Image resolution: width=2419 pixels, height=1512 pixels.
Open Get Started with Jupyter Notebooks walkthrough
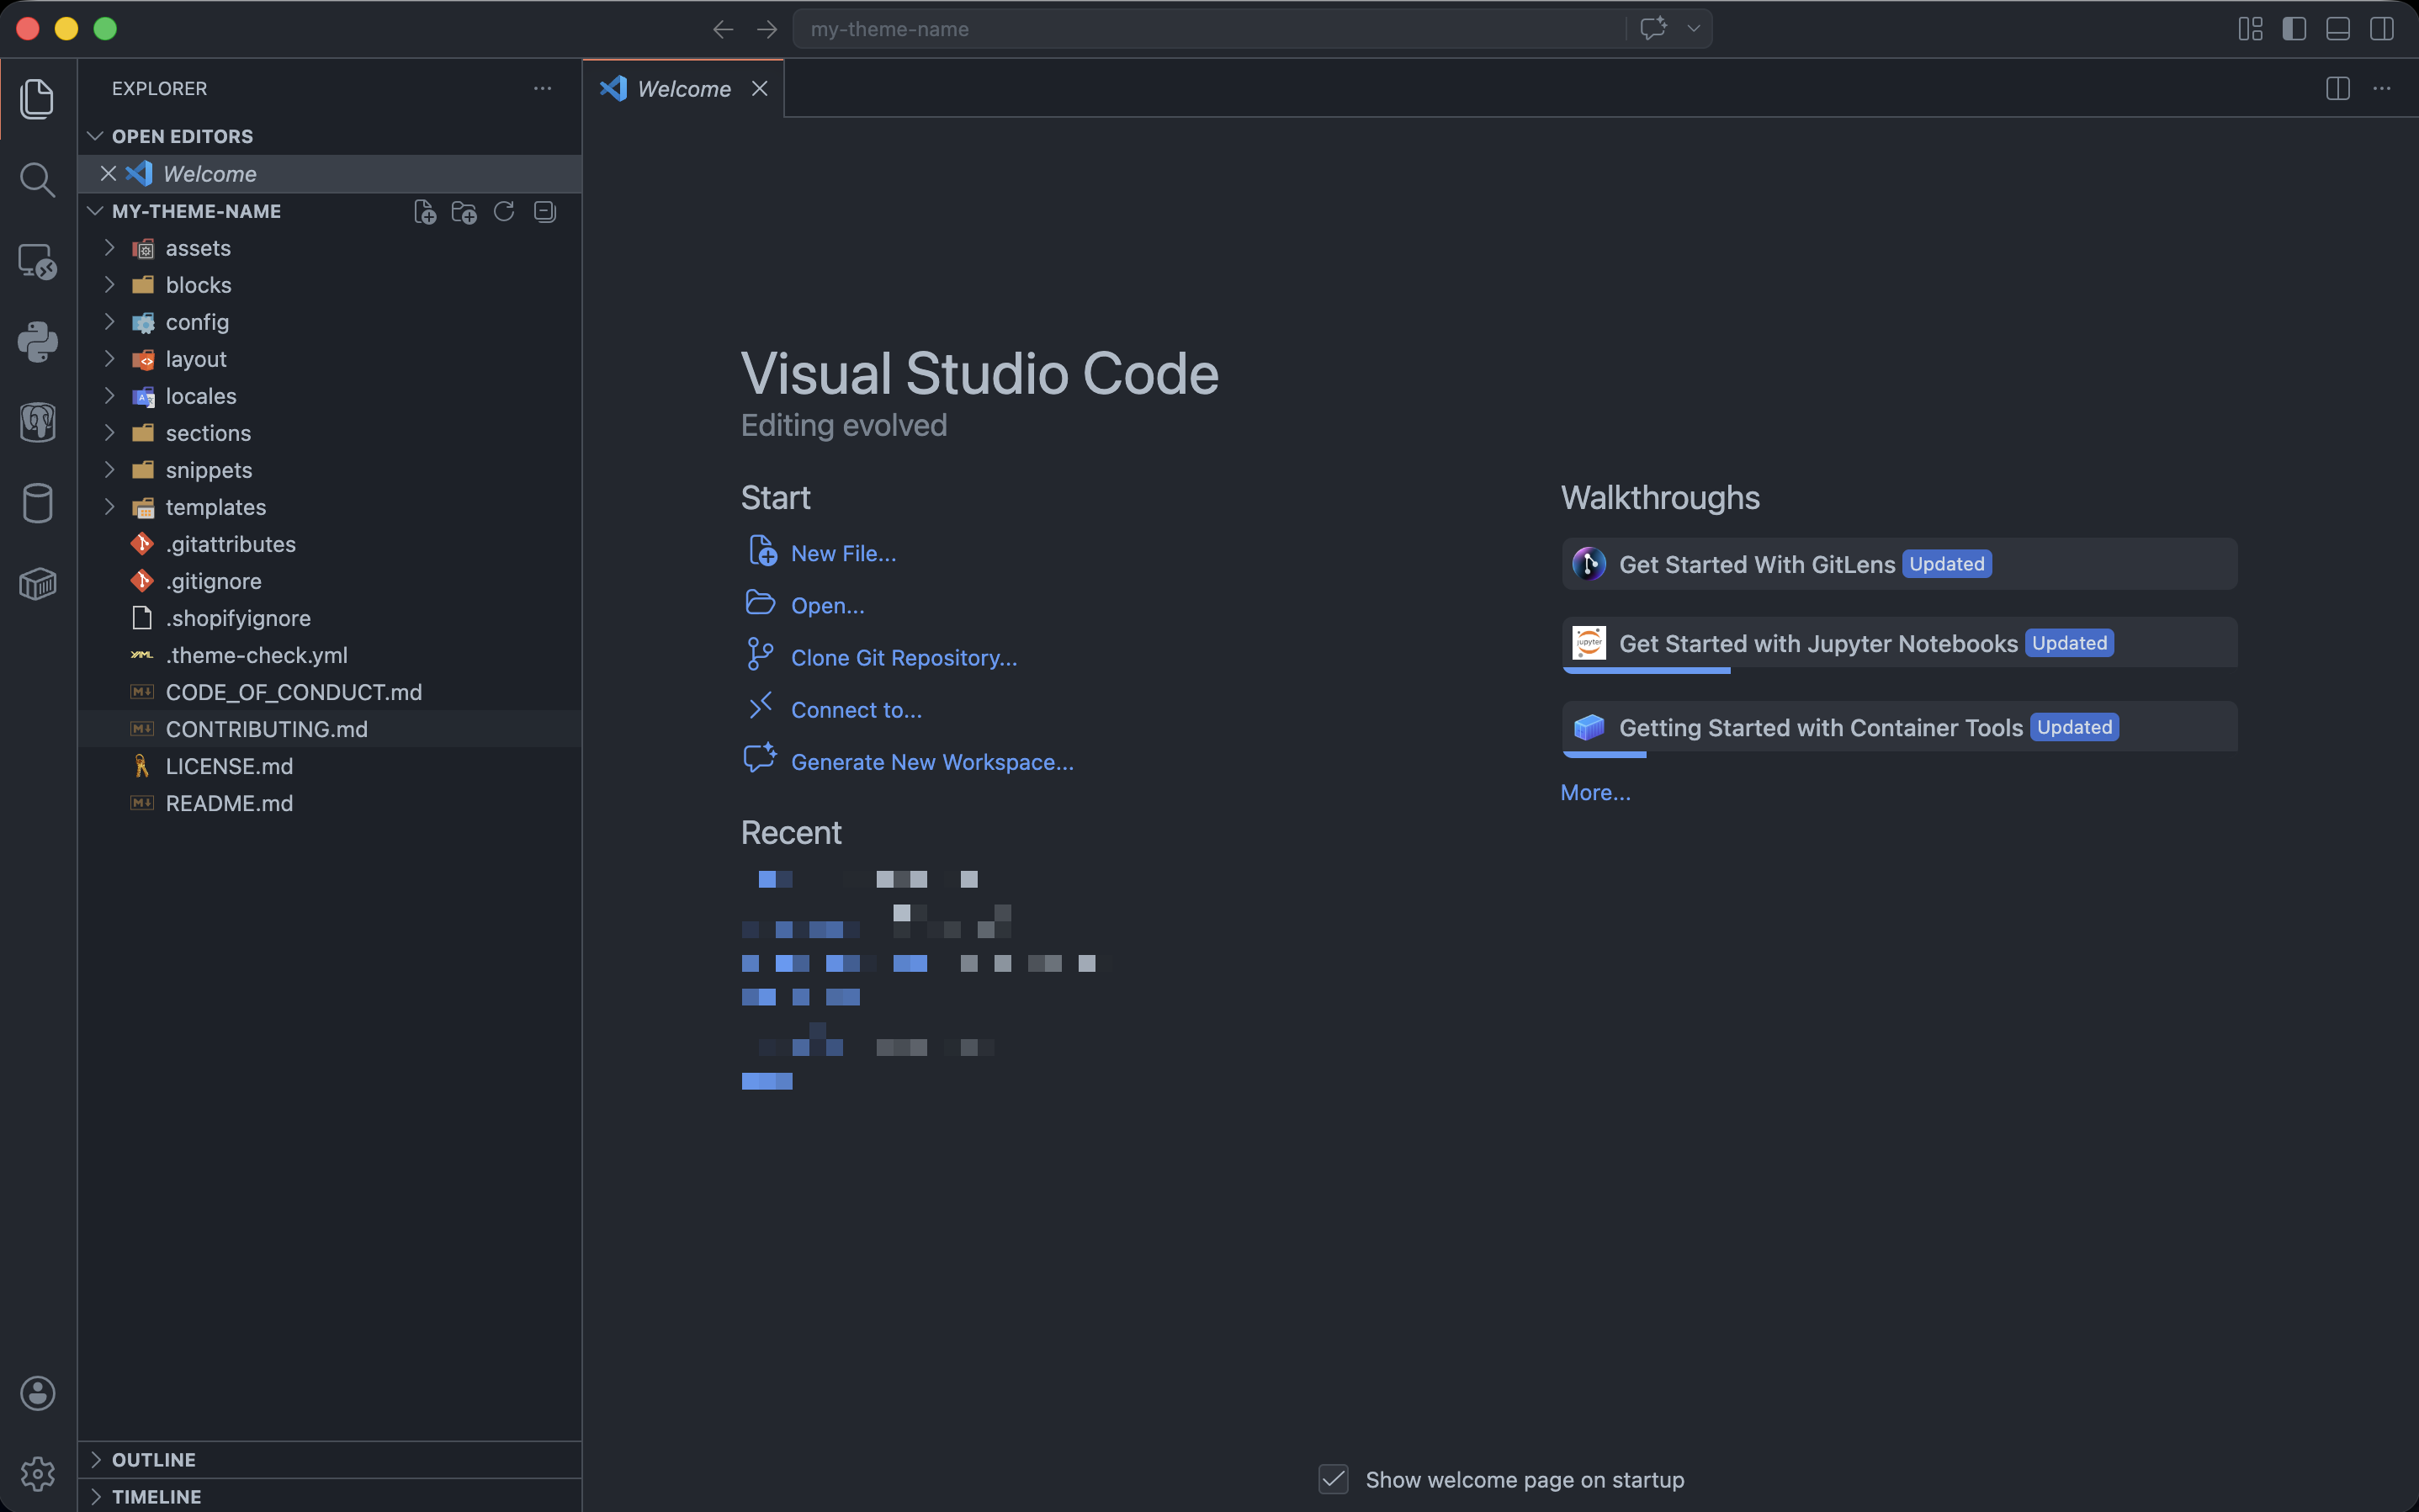[x=1899, y=644]
